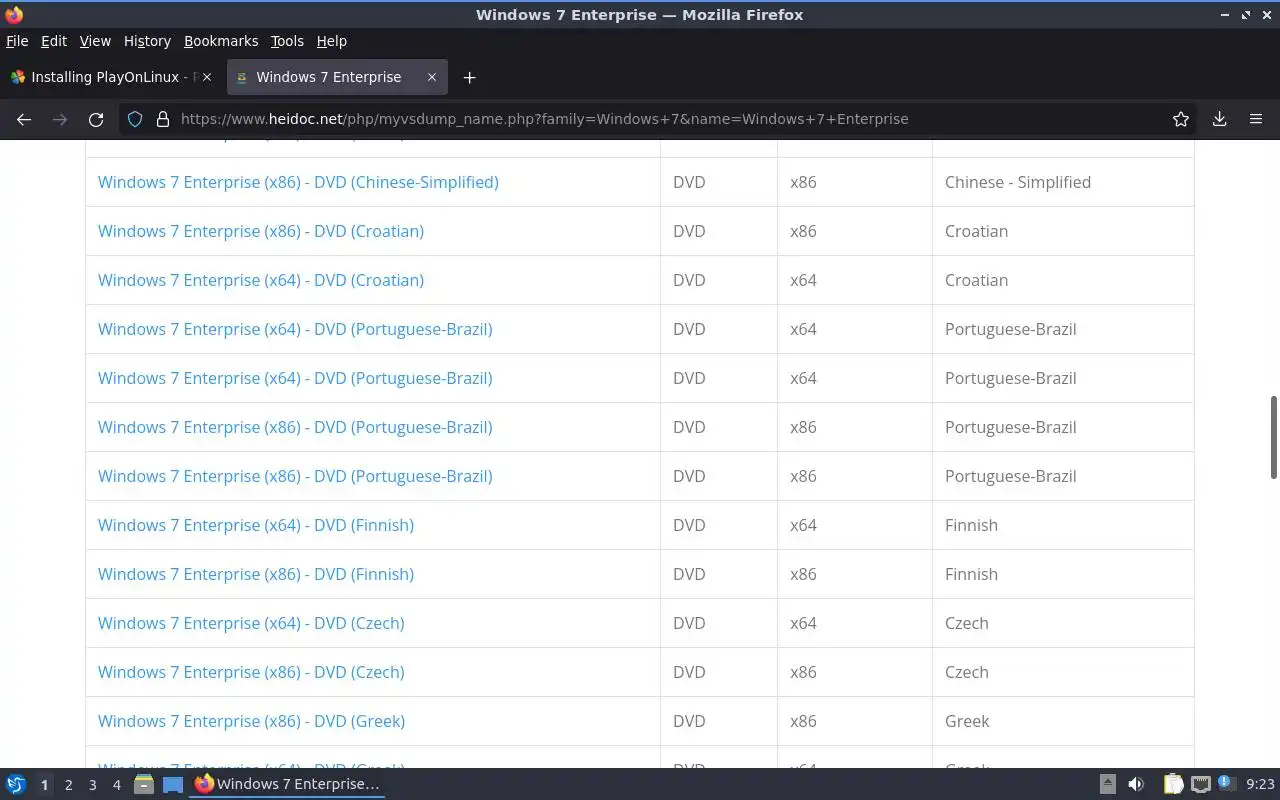
Task: Click the x64 cell in Czech row
Action: (x=855, y=623)
